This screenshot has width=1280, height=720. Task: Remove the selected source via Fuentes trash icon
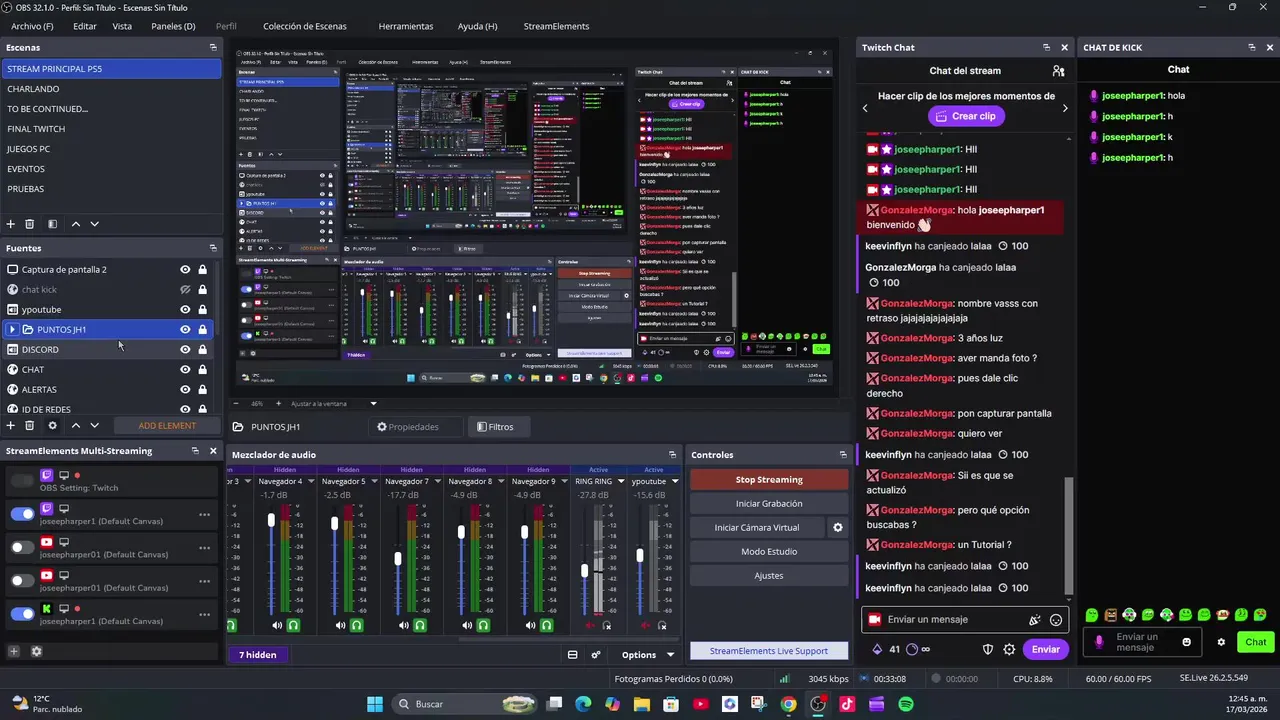click(x=30, y=425)
